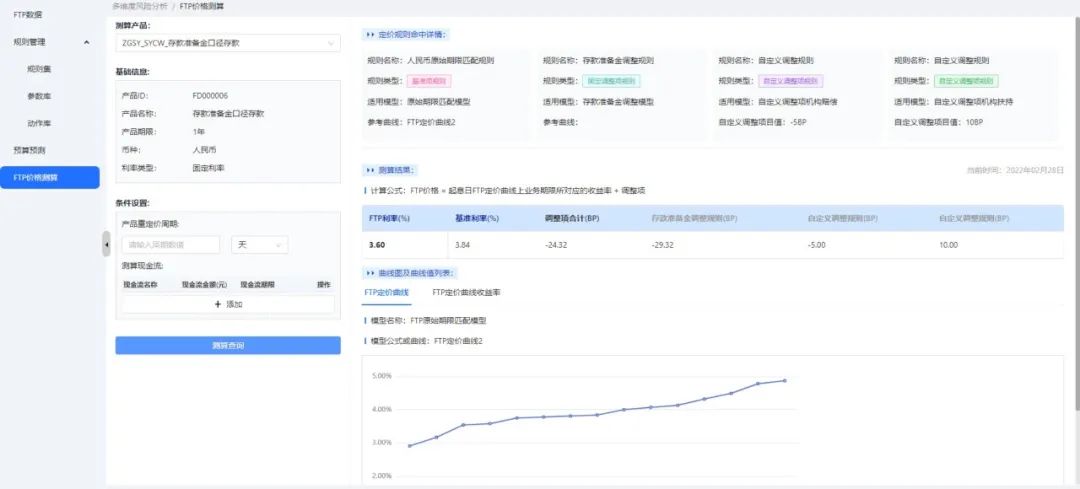Click the value 10.00 in the results row
This screenshot has height=489, width=1080.
pos(948,244)
